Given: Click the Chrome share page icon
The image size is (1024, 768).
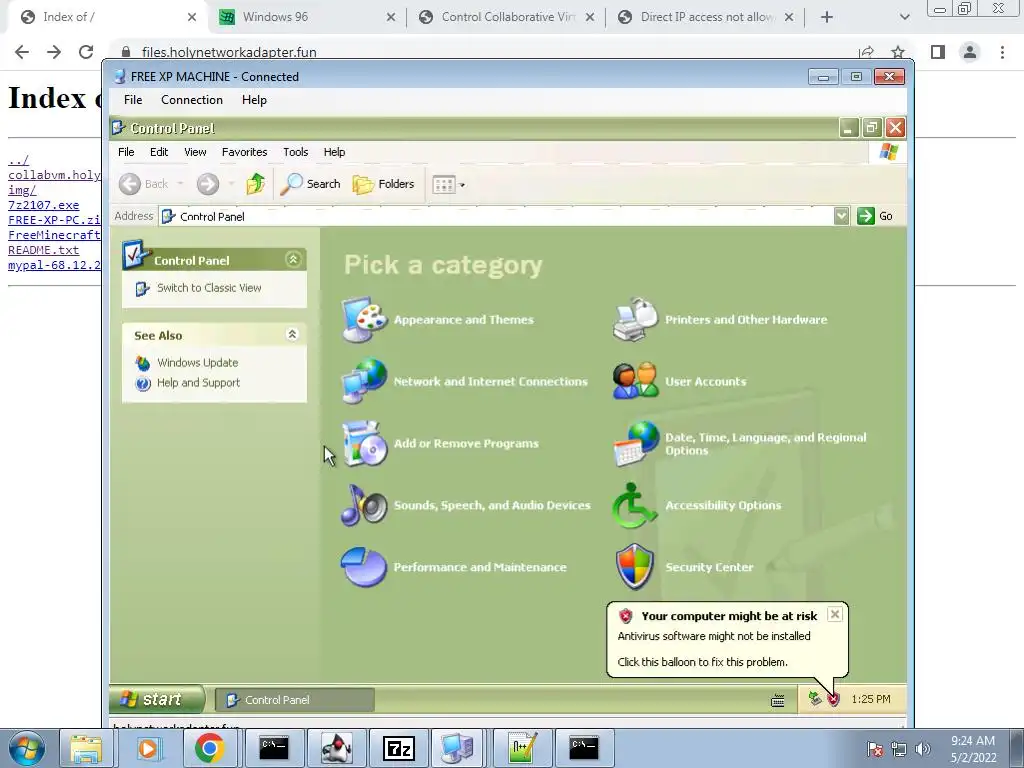Looking at the screenshot, I should 866,52.
